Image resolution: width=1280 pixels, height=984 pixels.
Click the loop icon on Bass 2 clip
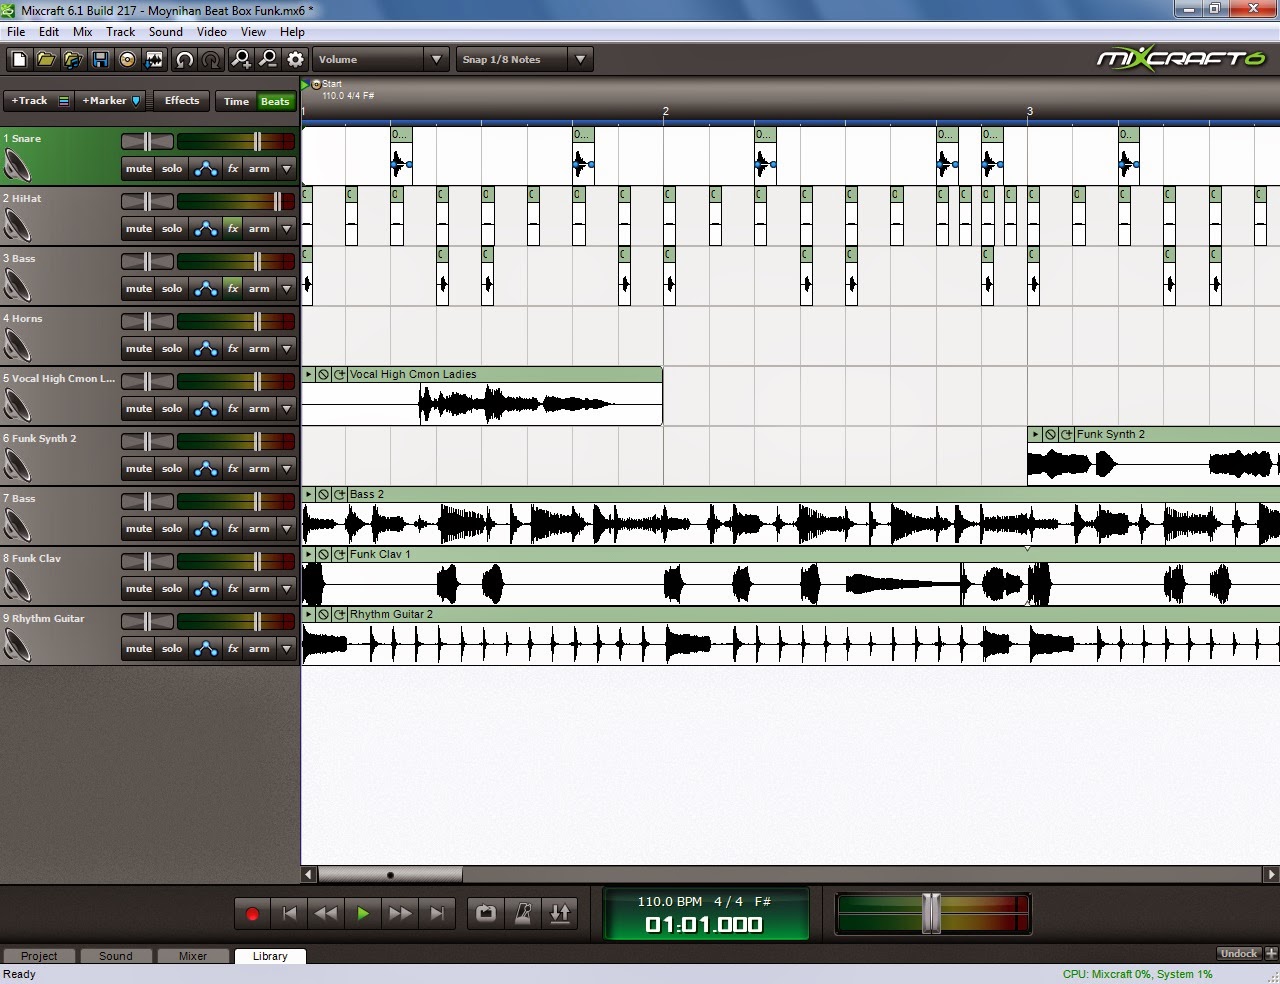pyautogui.click(x=339, y=494)
